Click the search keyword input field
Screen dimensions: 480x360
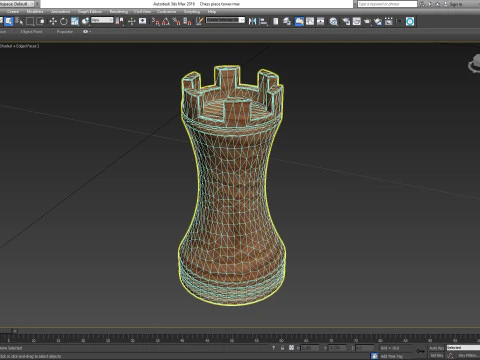click(387, 4)
